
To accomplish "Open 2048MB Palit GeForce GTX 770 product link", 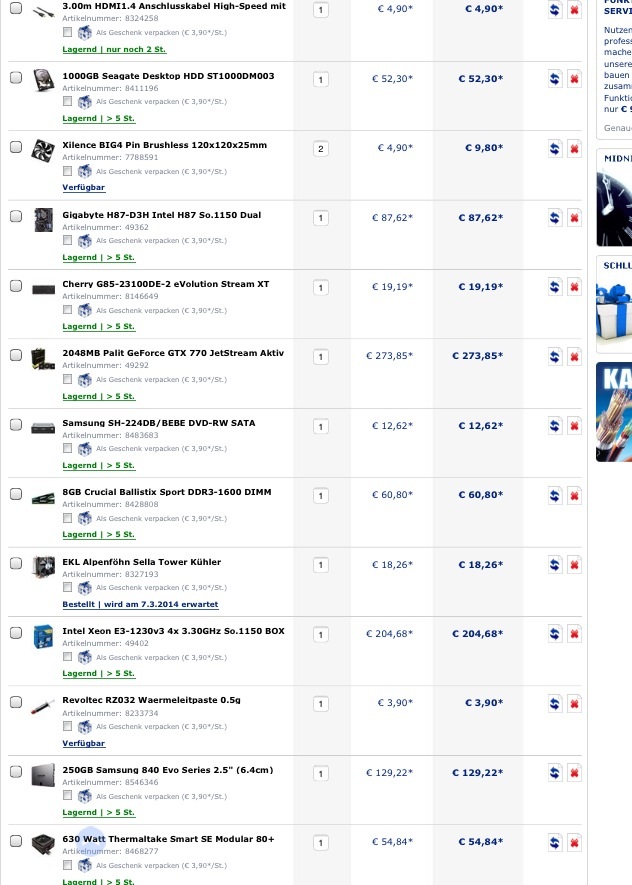I will pos(173,353).
